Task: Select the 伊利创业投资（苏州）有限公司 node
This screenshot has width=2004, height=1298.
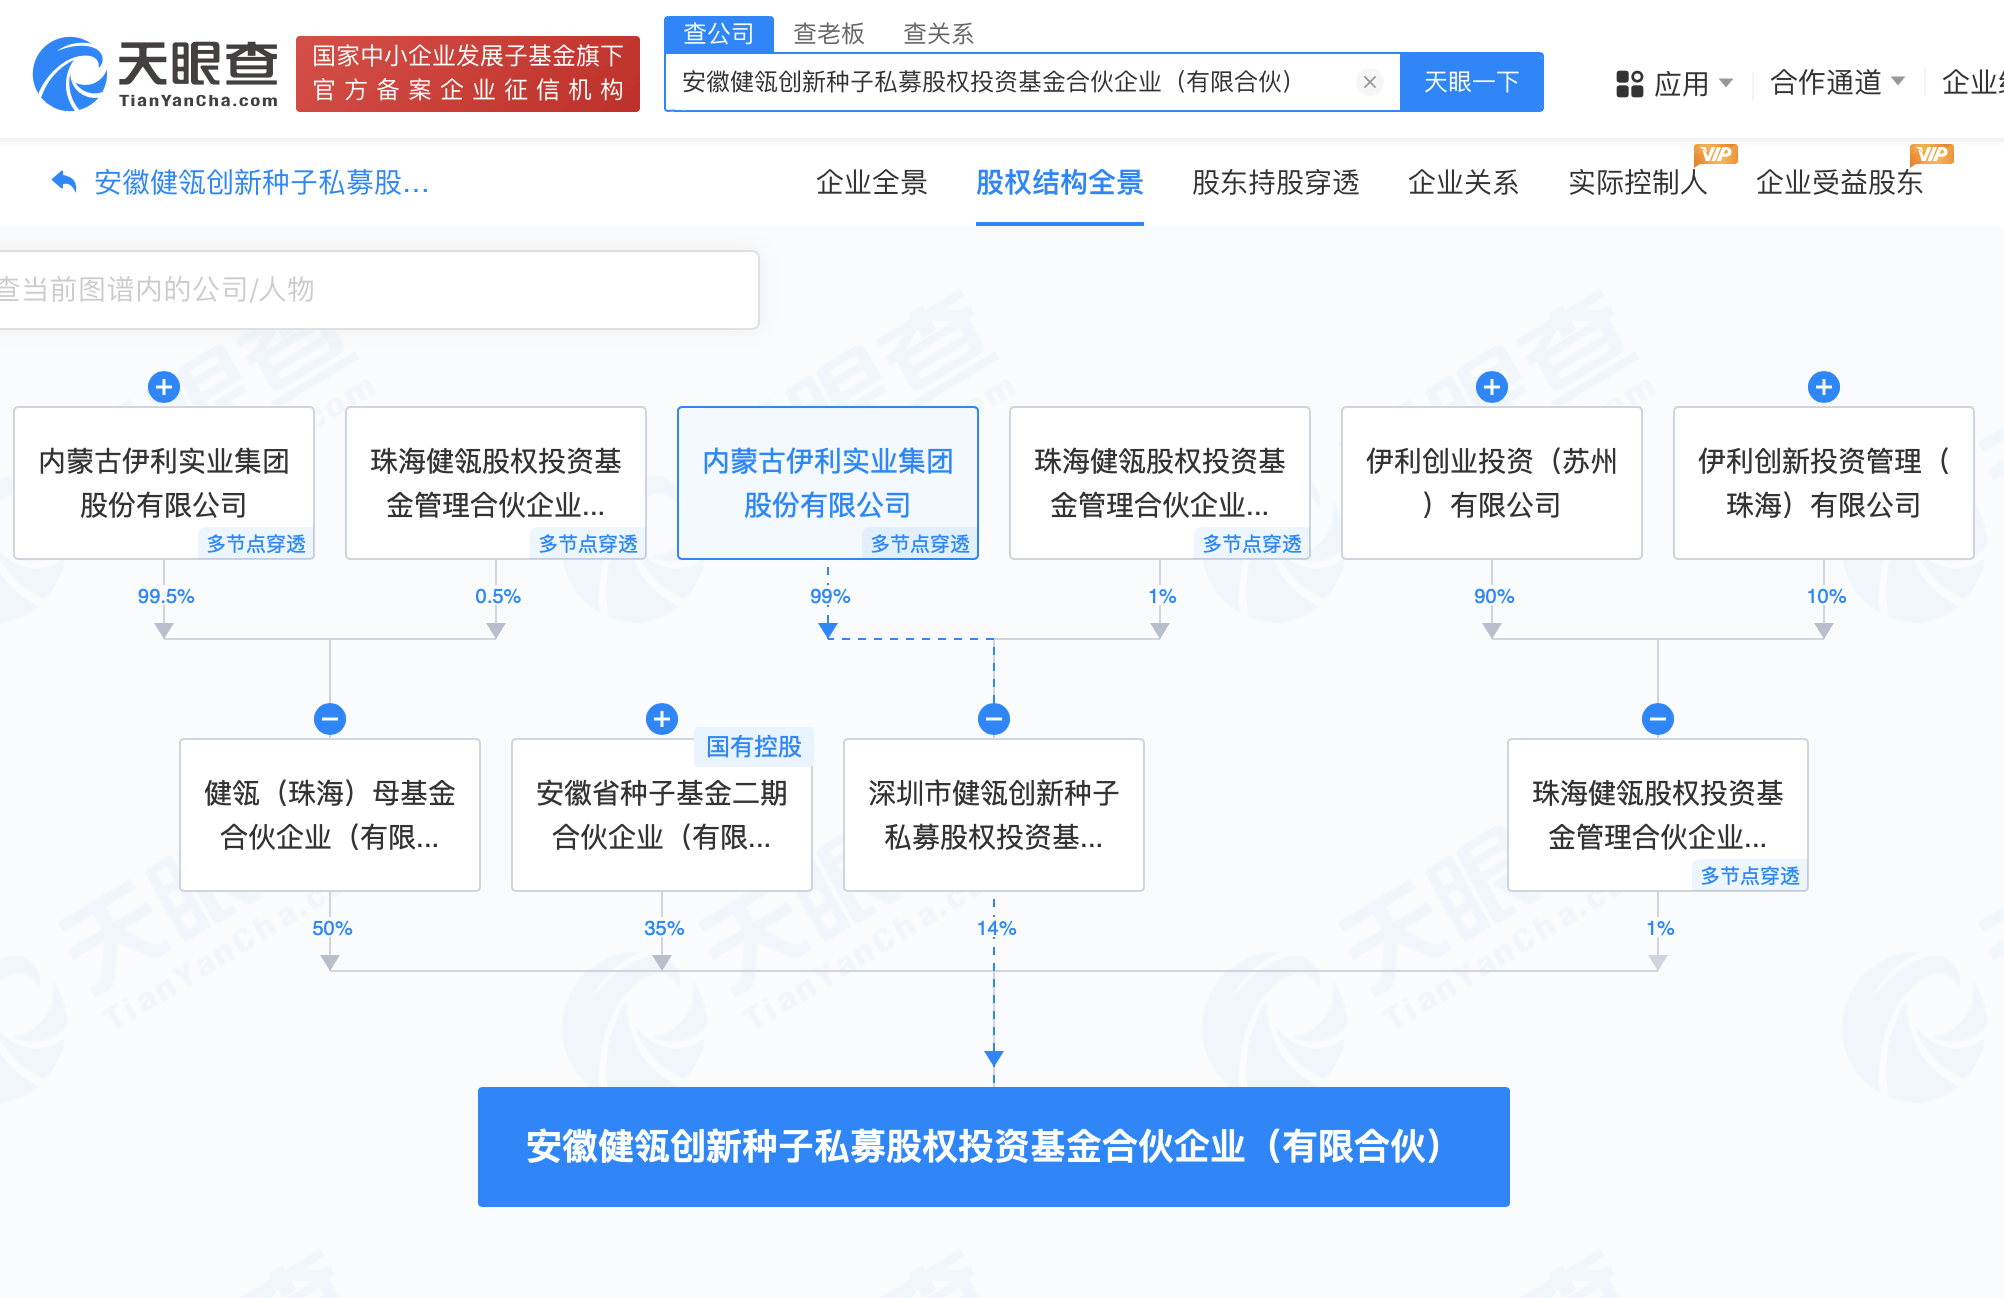Action: pyautogui.click(x=1492, y=483)
